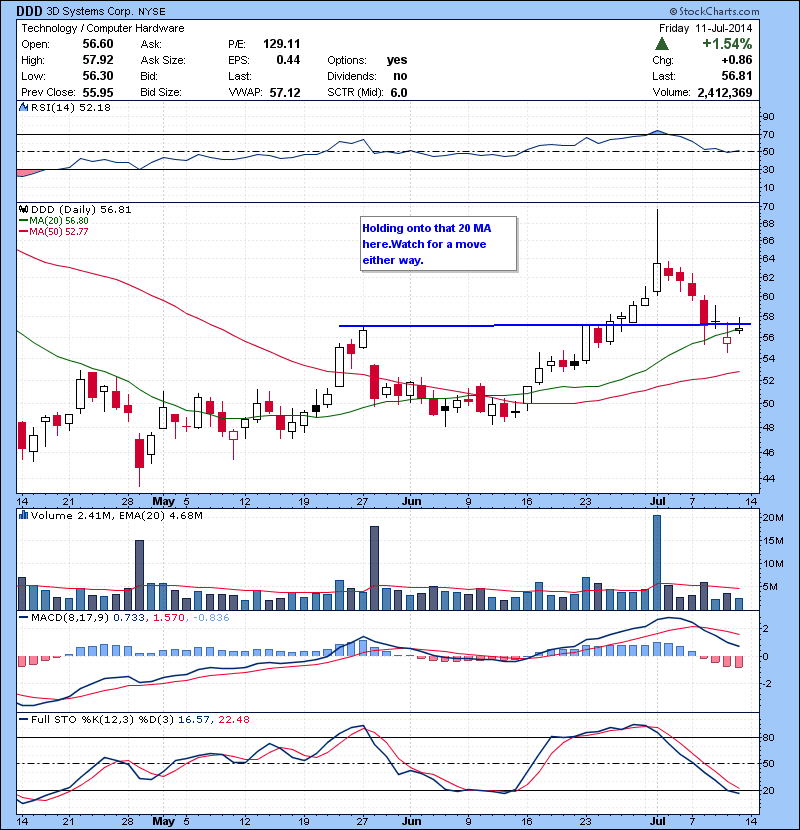Click the stochastic %K value 16.57
The width and height of the screenshot is (800, 830).
[x=194, y=720]
